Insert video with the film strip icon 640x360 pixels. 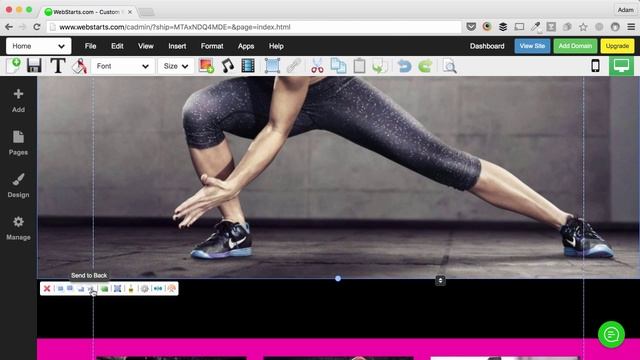coord(248,66)
